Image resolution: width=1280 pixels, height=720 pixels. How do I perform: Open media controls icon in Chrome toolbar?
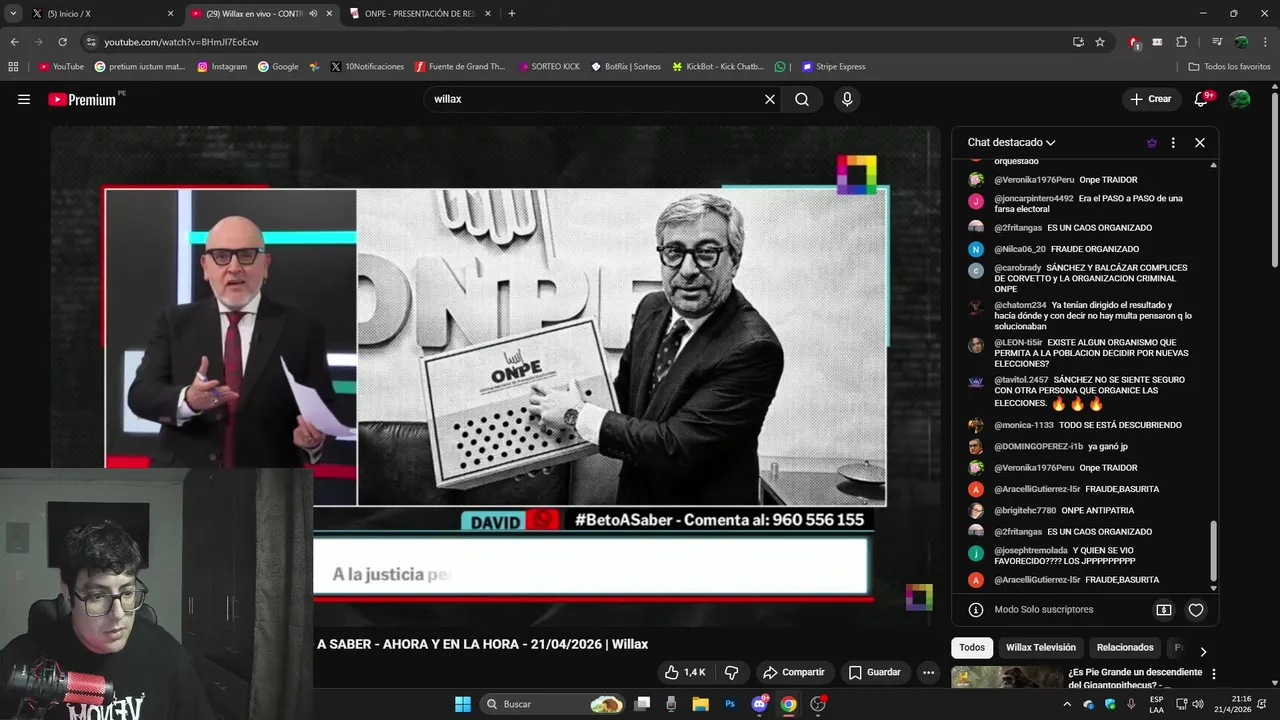tap(1217, 42)
